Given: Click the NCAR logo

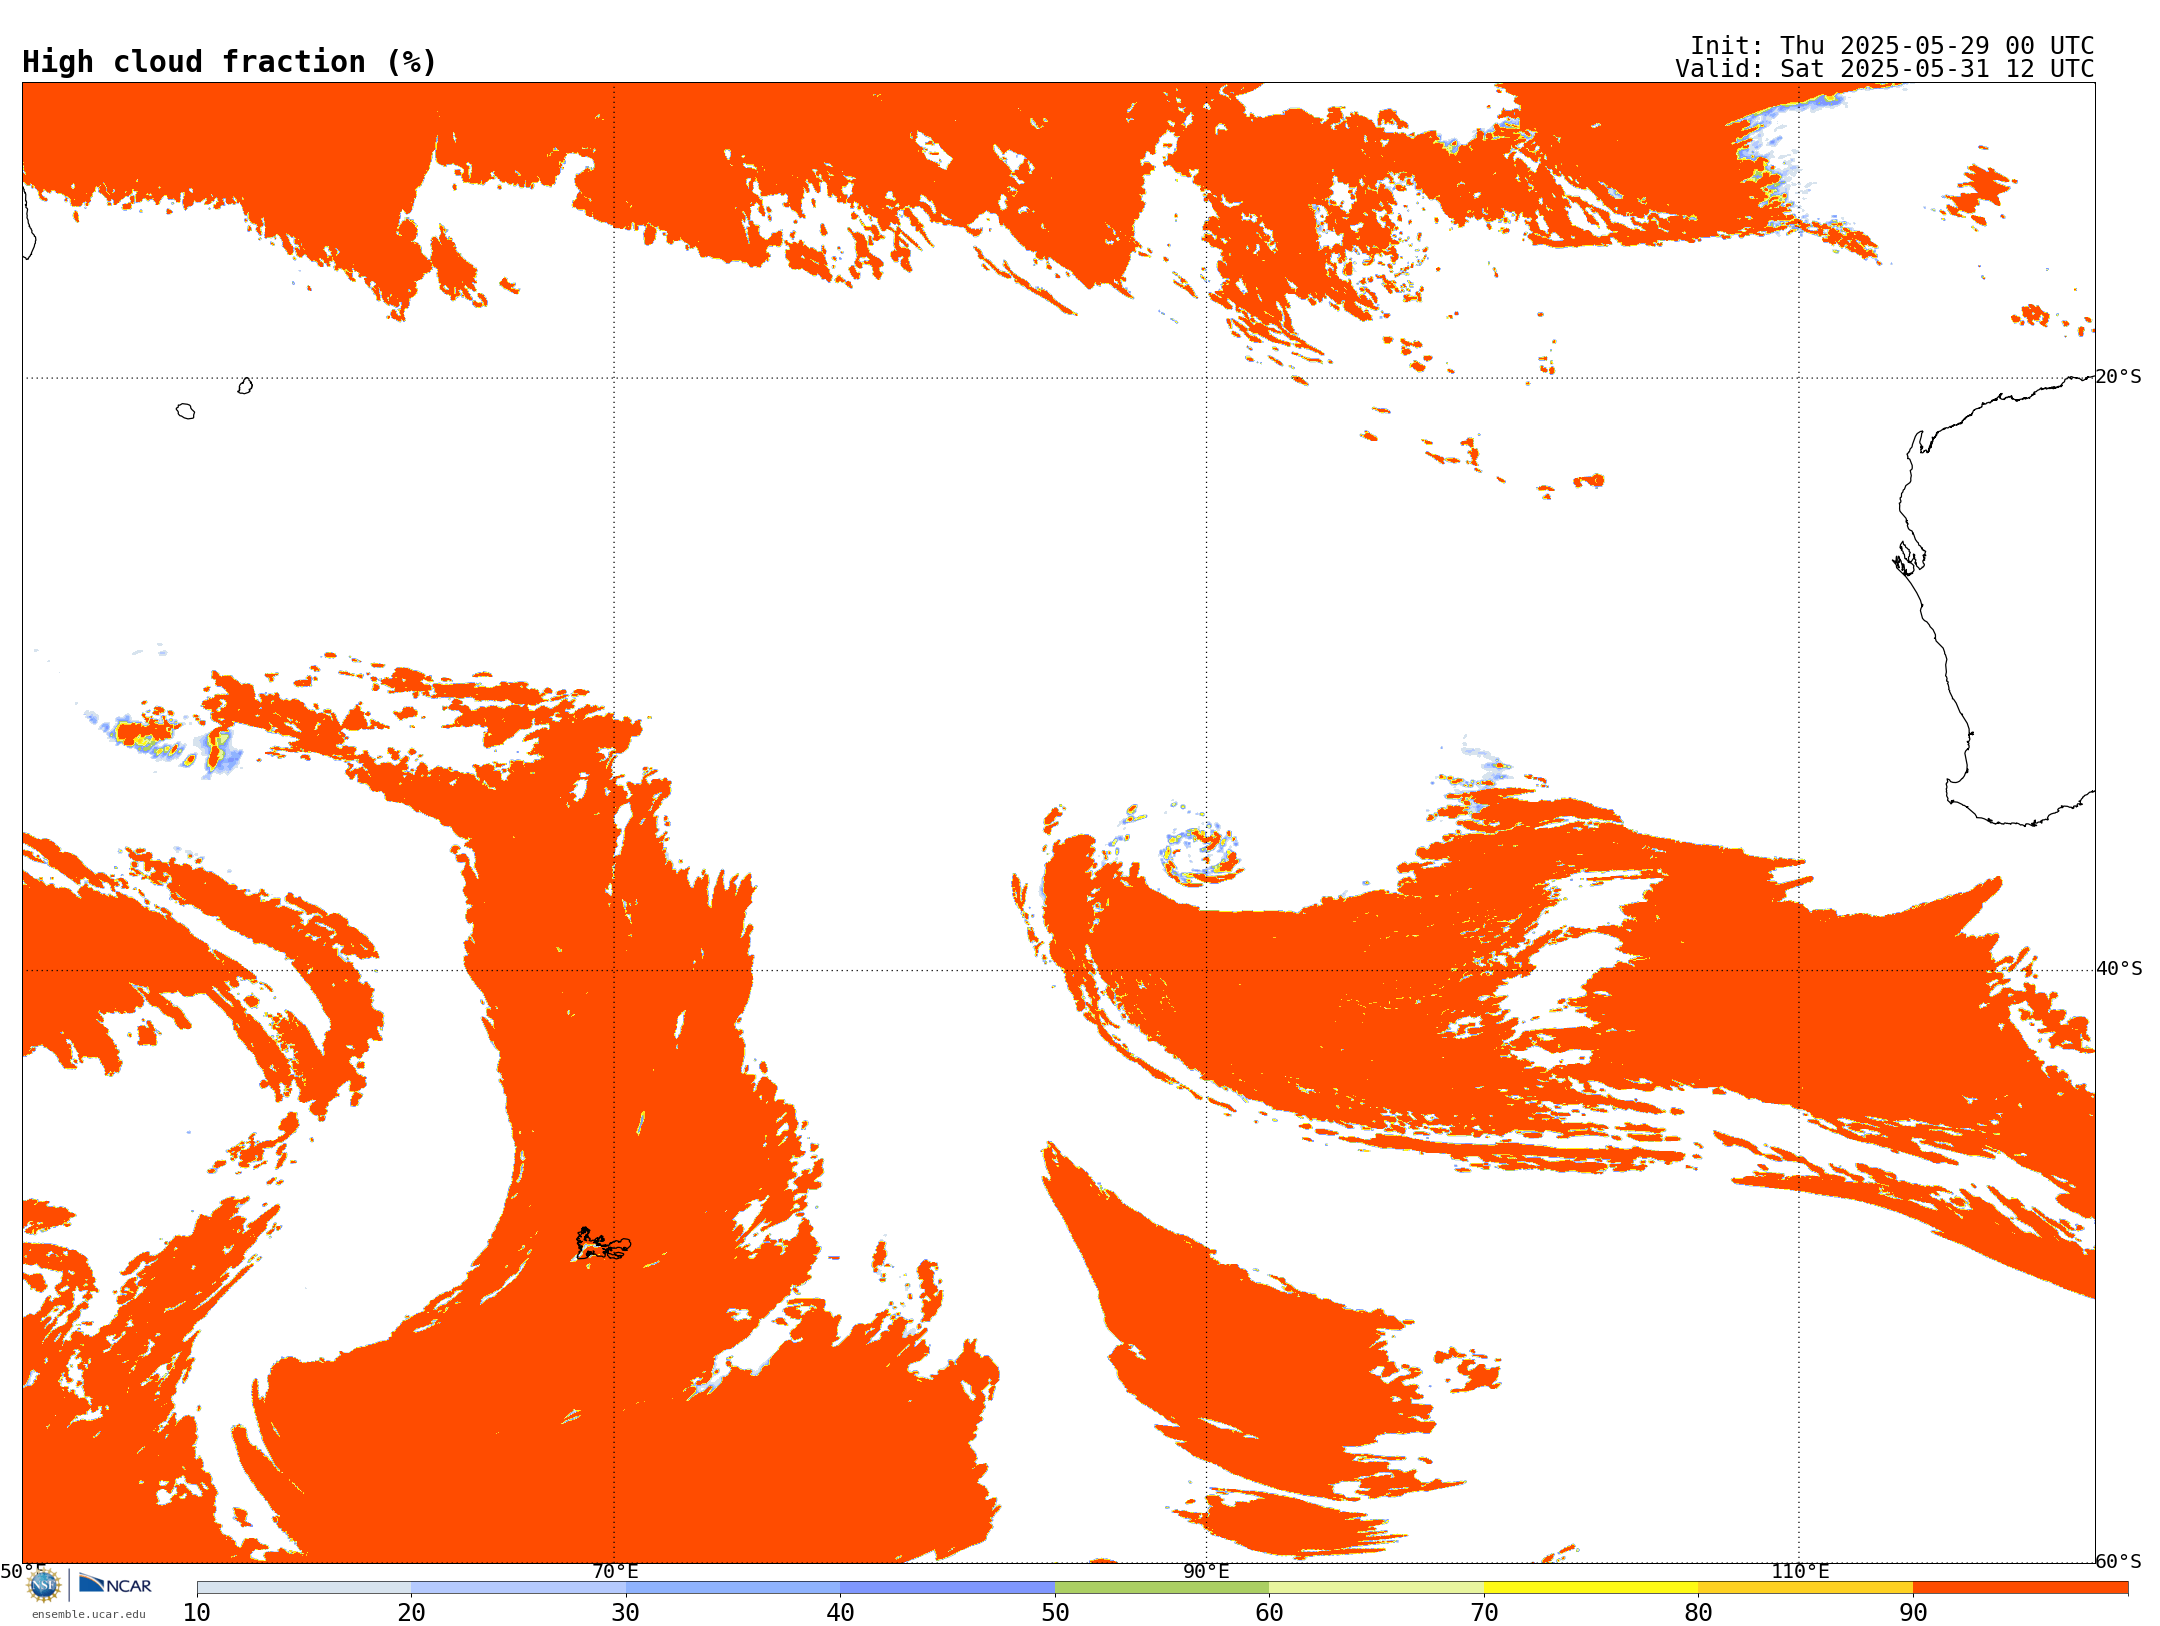Looking at the screenshot, I should 115,1584.
